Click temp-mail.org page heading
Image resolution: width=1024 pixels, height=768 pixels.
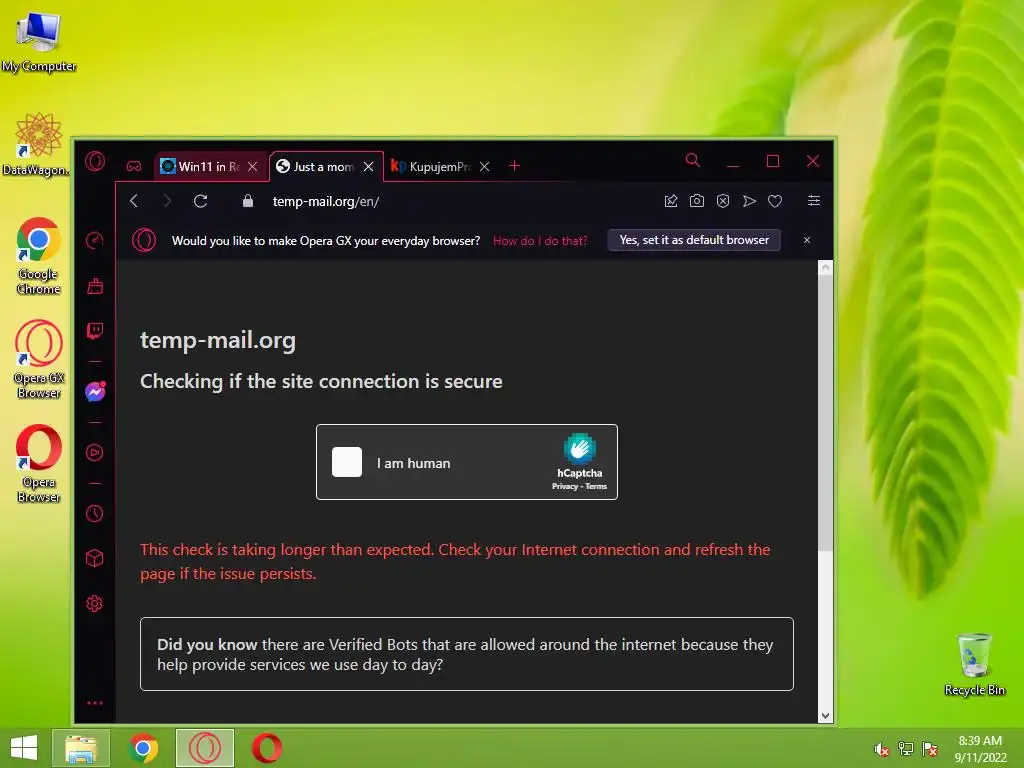point(218,340)
